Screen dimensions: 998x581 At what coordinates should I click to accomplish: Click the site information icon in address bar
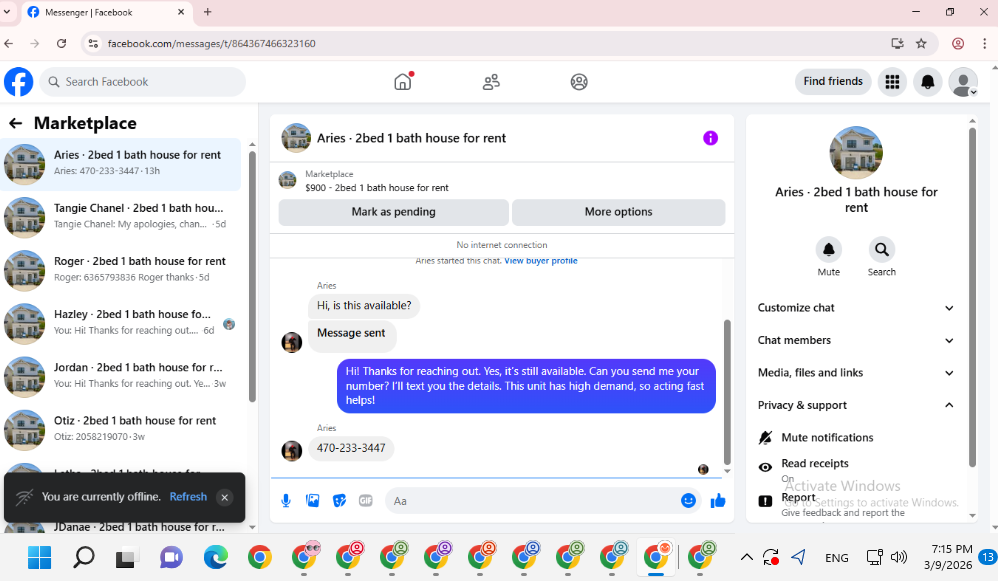pos(94,43)
